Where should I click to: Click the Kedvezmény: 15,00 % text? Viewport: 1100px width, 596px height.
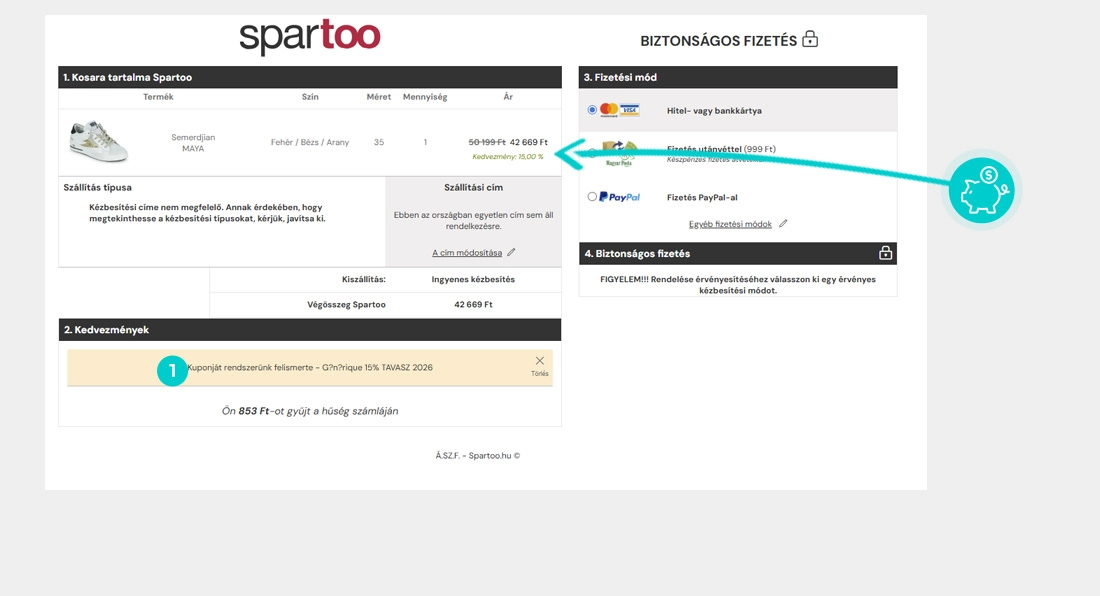coord(508,157)
